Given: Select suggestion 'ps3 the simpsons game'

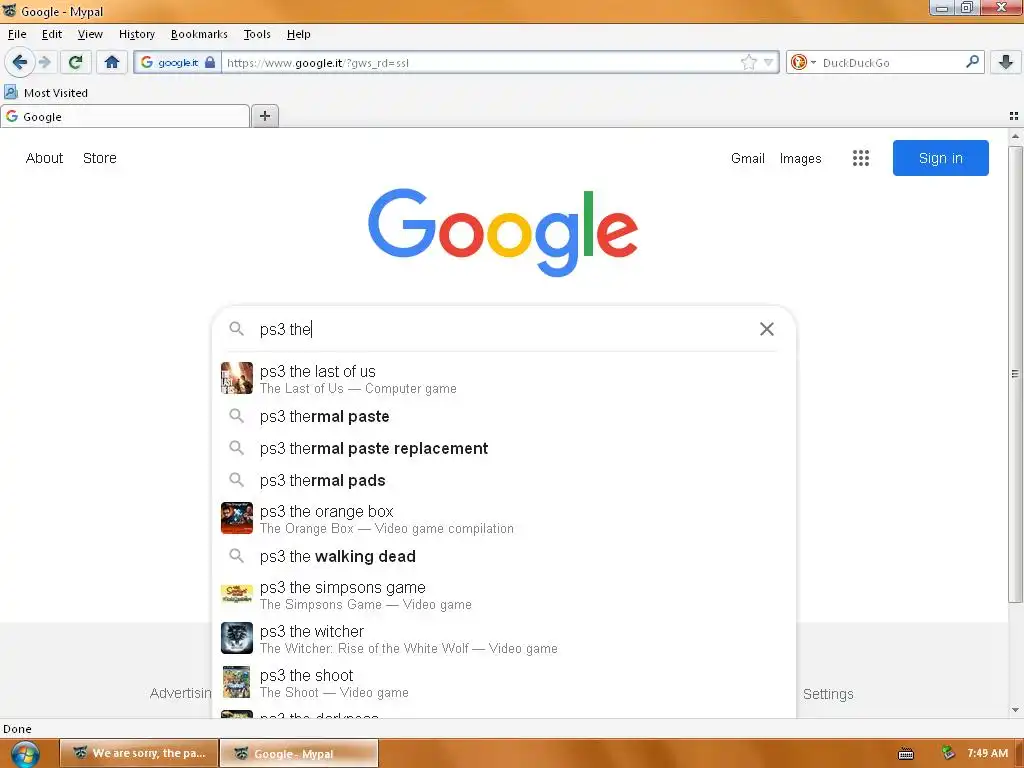Looking at the screenshot, I should coord(504,595).
